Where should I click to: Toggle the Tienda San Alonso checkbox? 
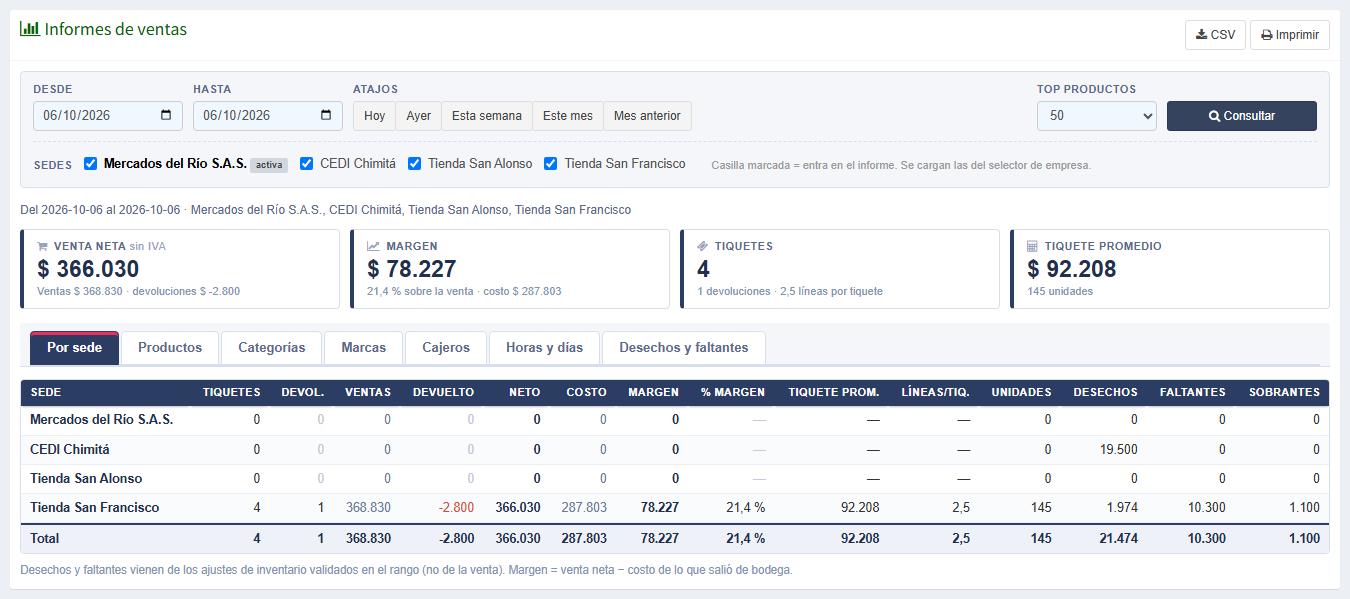pyautogui.click(x=415, y=163)
